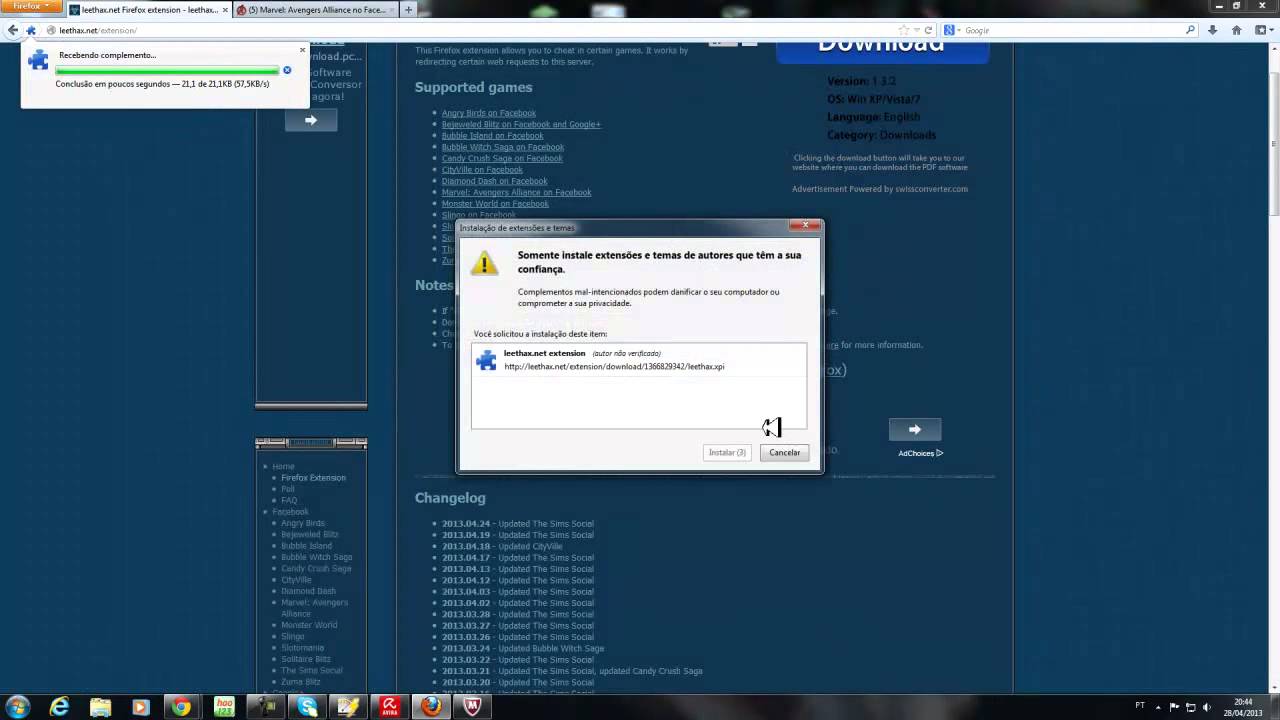Open Marvel: Avengers Alliance on Facebook link
This screenshot has width=1280, height=720.
[x=517, y=192]
